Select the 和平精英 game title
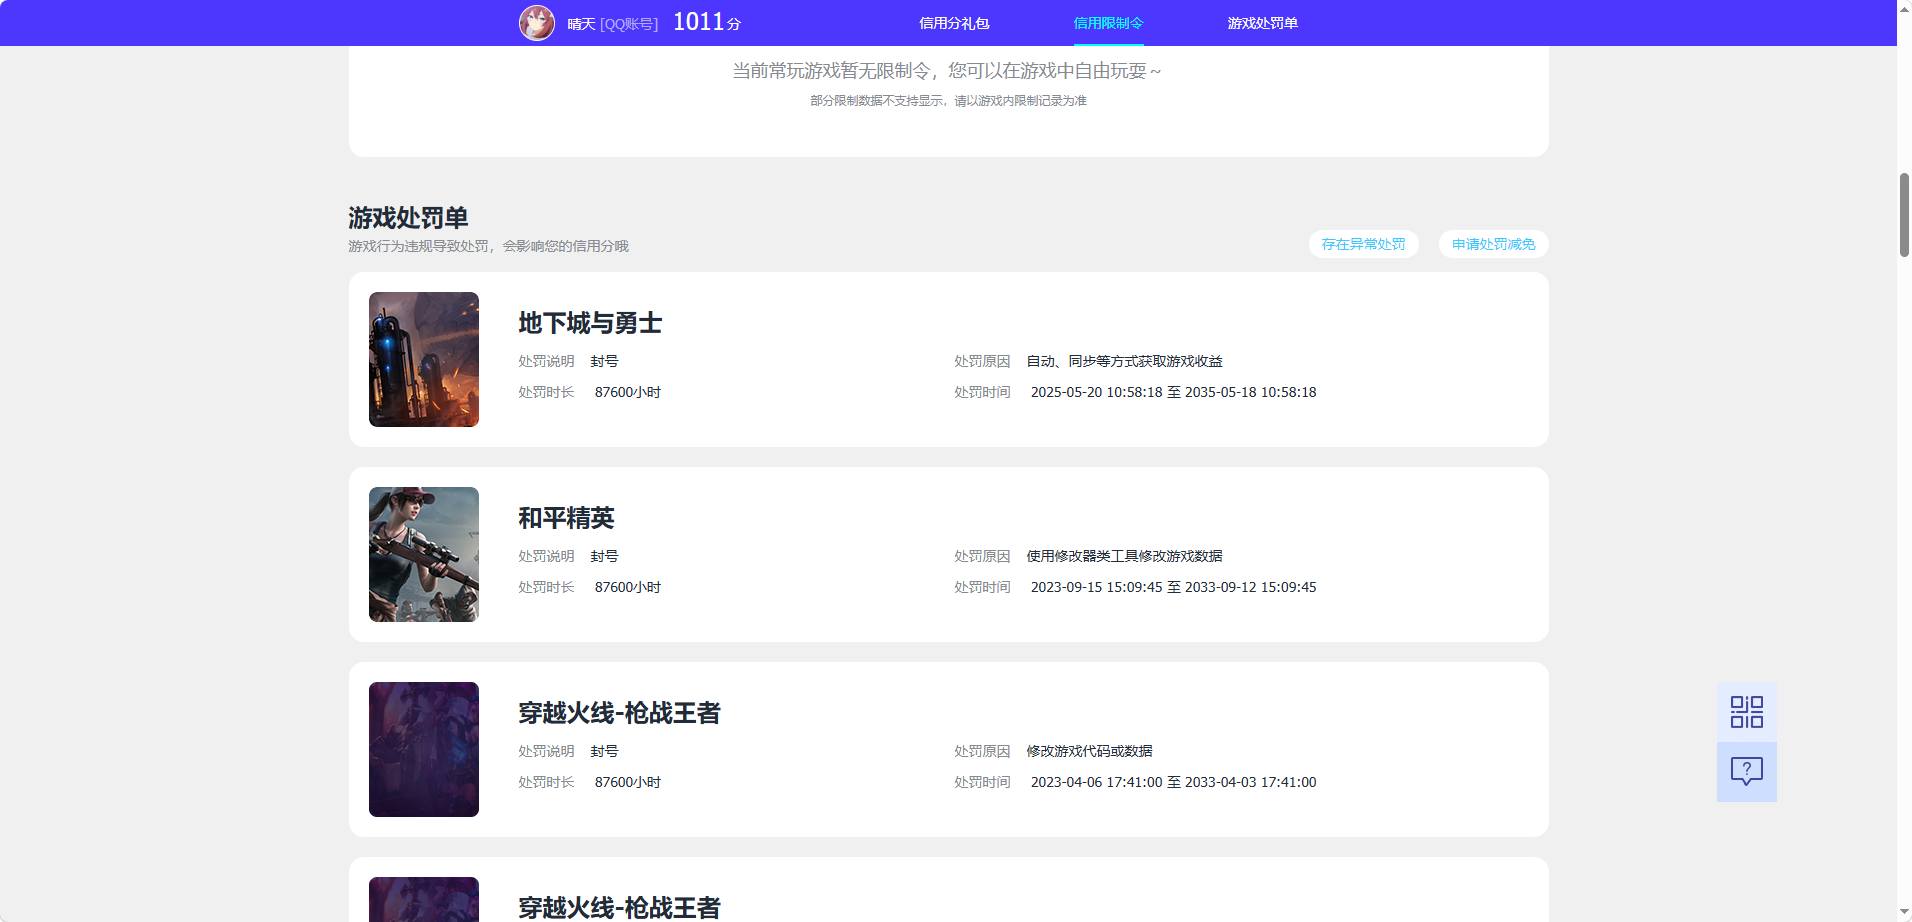The image size is (1912, 922). [x=566, y=518]
